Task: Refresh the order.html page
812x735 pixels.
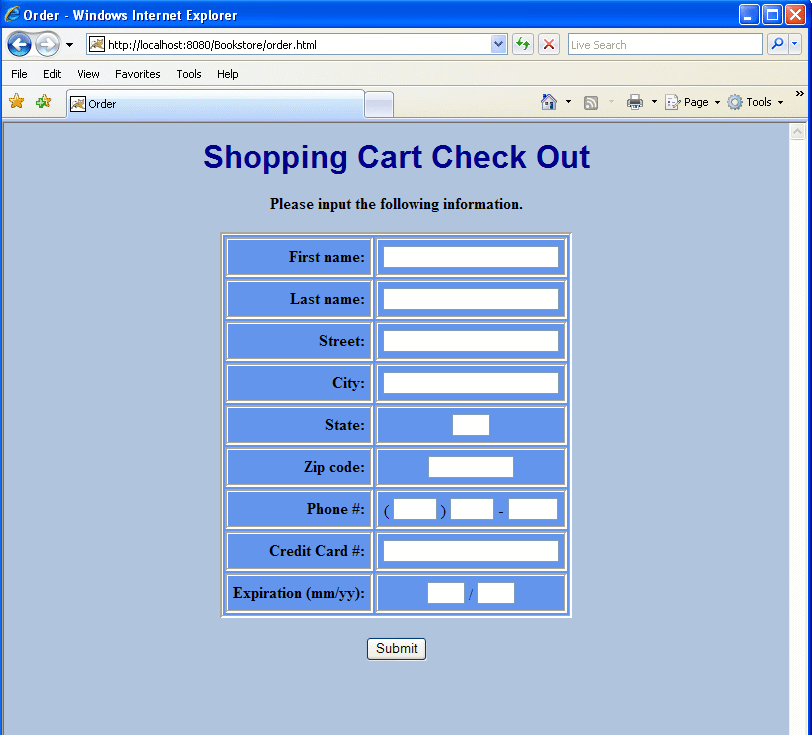Action: (x=522, y=44)
